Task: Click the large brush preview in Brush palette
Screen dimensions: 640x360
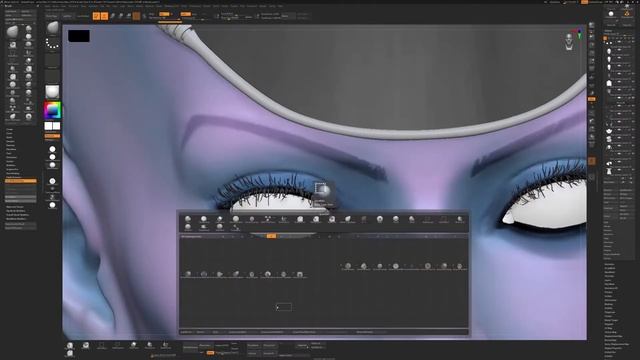Action: pyautogui.click(x=13, y=31)
